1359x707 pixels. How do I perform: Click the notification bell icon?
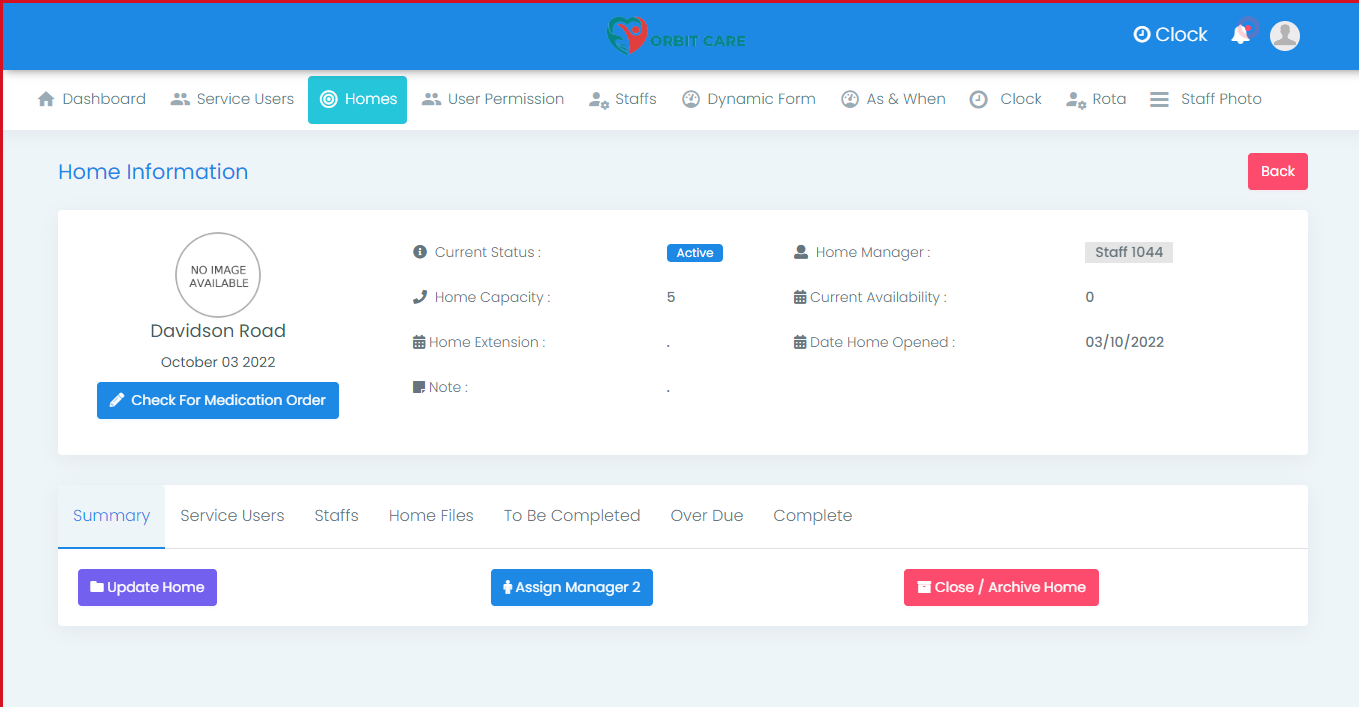point(1241,33)
